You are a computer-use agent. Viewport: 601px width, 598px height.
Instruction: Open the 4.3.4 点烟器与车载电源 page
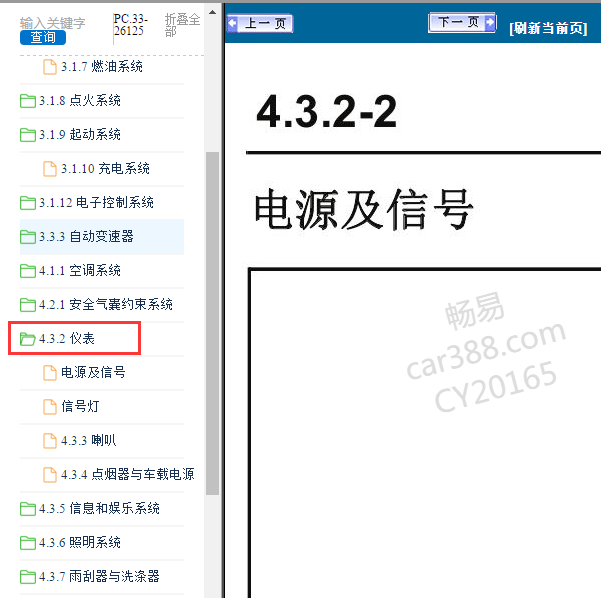pyautogui.click(x=128, y=475)
